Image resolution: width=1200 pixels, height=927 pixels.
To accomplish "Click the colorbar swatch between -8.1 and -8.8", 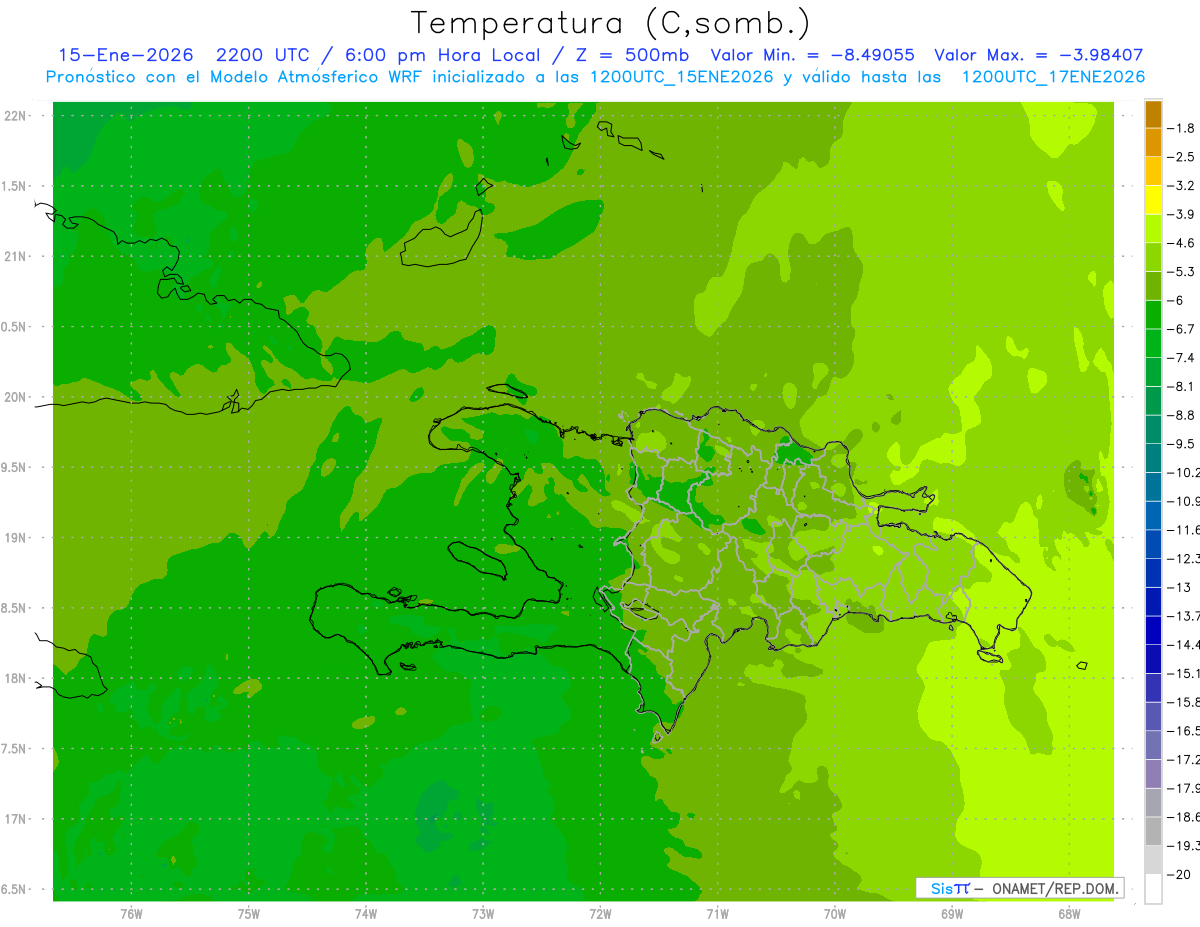I will [1153, 401].
